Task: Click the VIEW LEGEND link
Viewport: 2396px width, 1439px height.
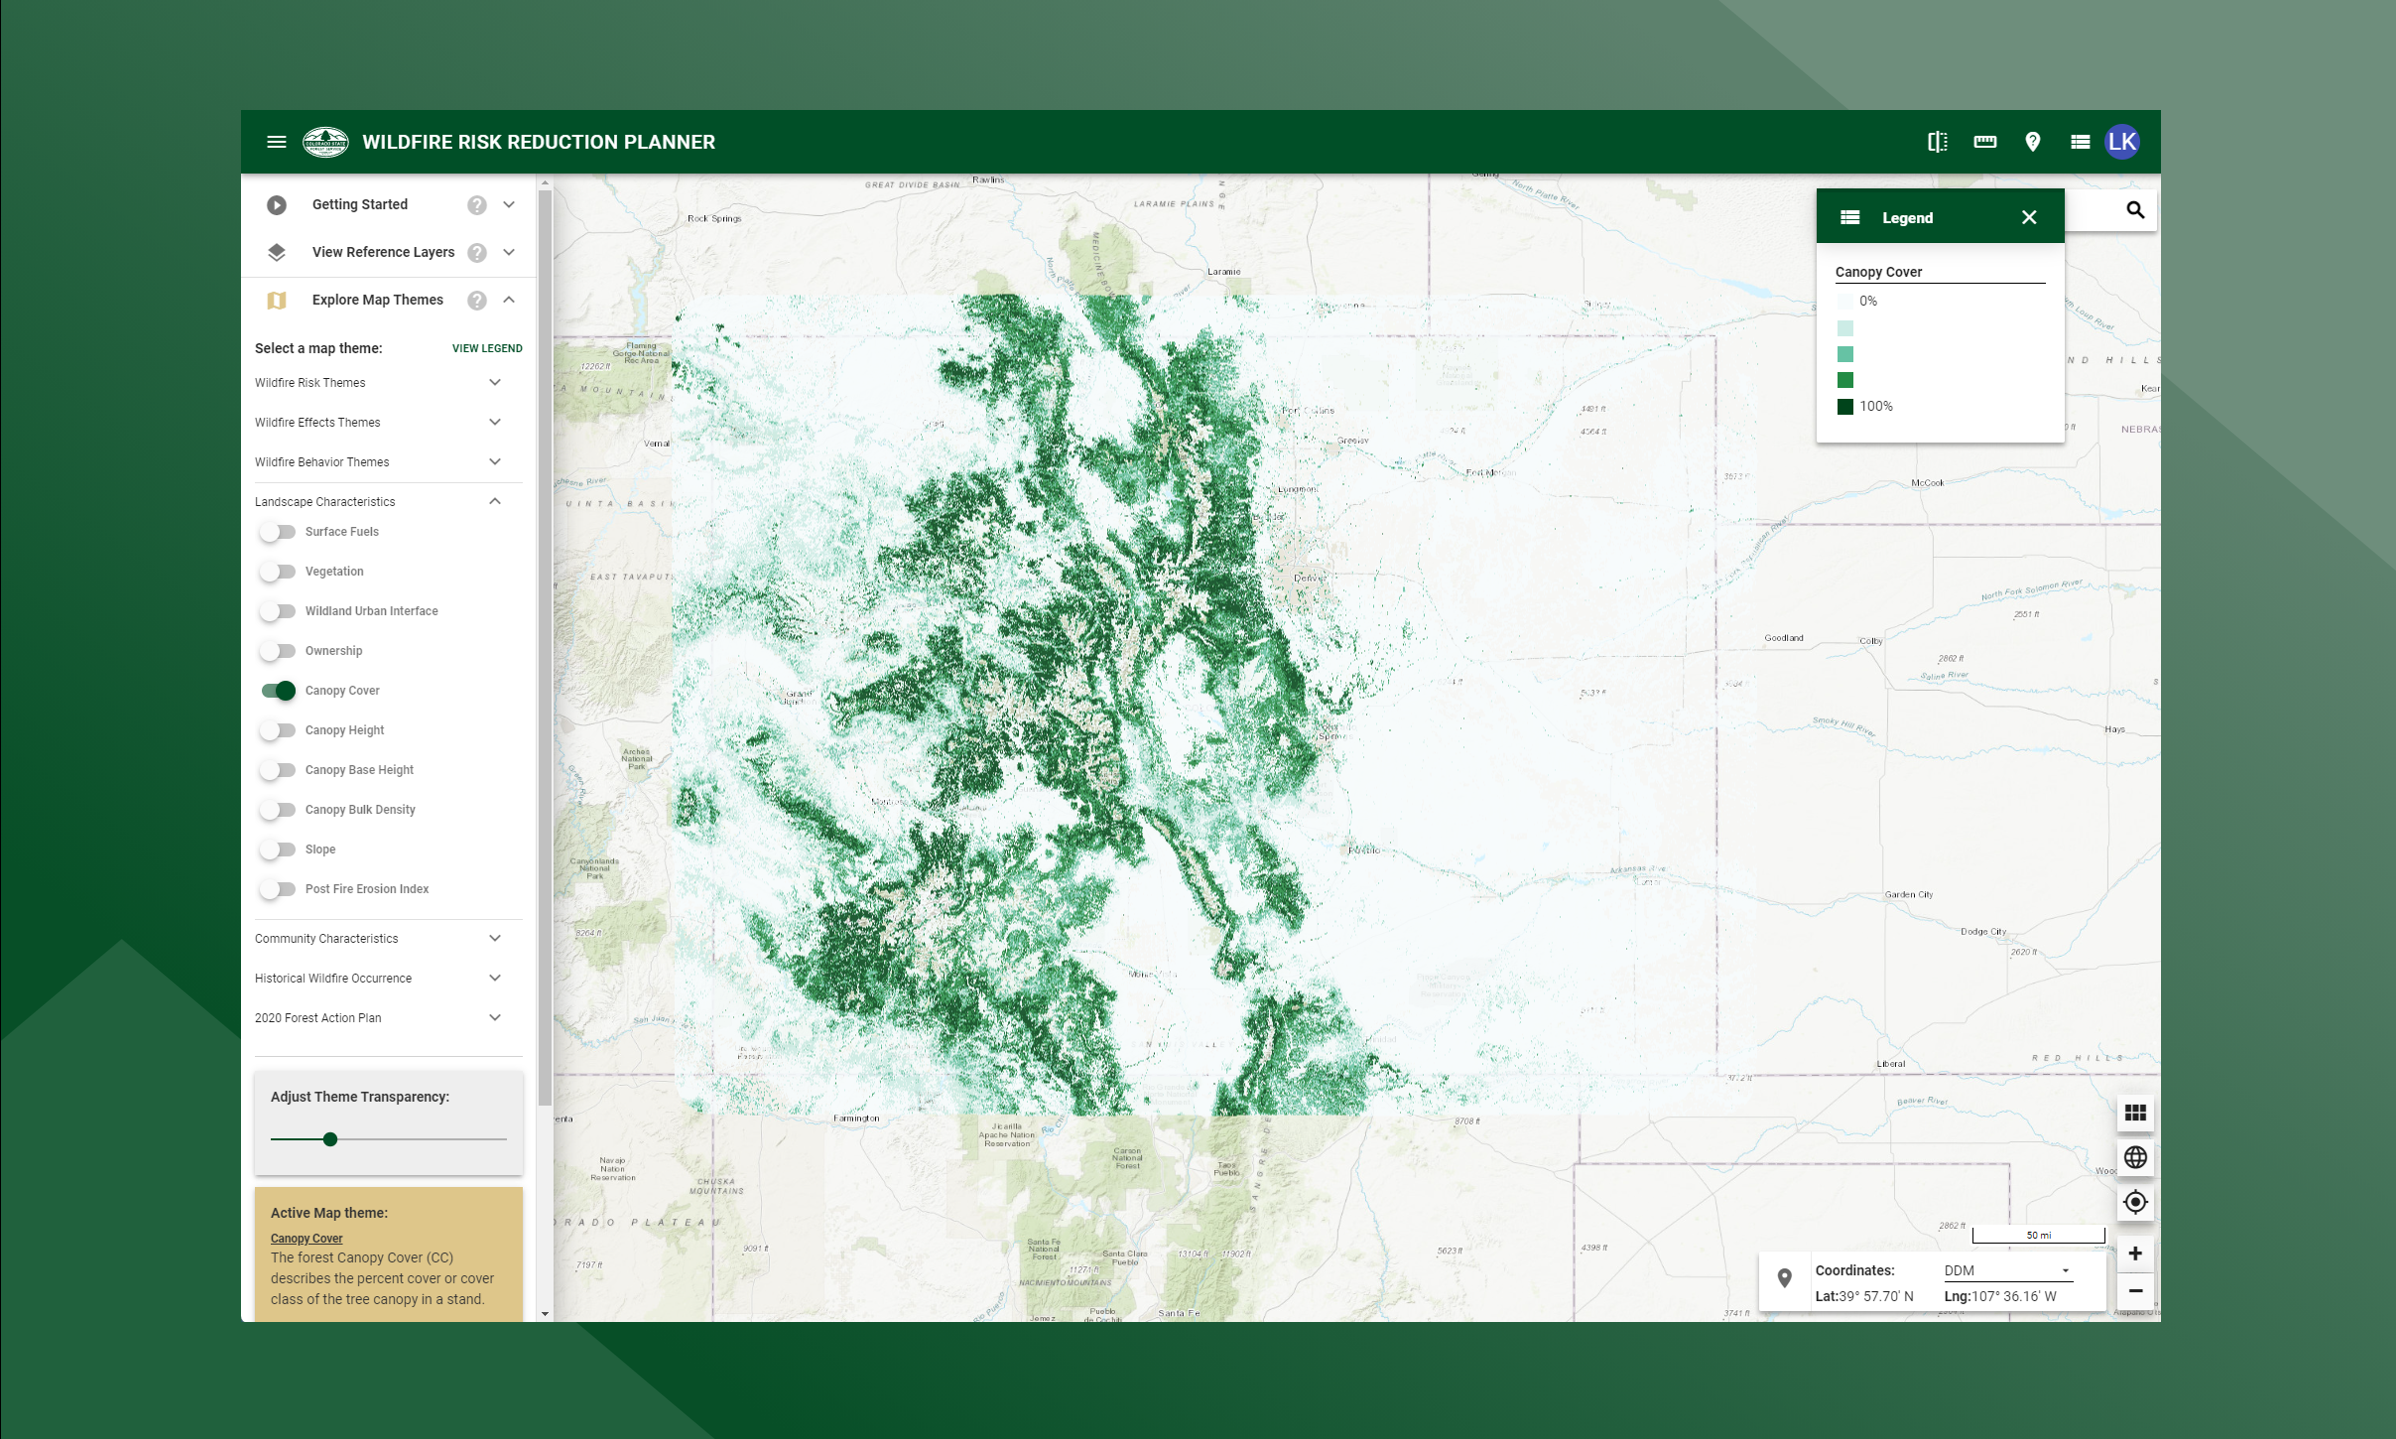Action: [487, 348]
